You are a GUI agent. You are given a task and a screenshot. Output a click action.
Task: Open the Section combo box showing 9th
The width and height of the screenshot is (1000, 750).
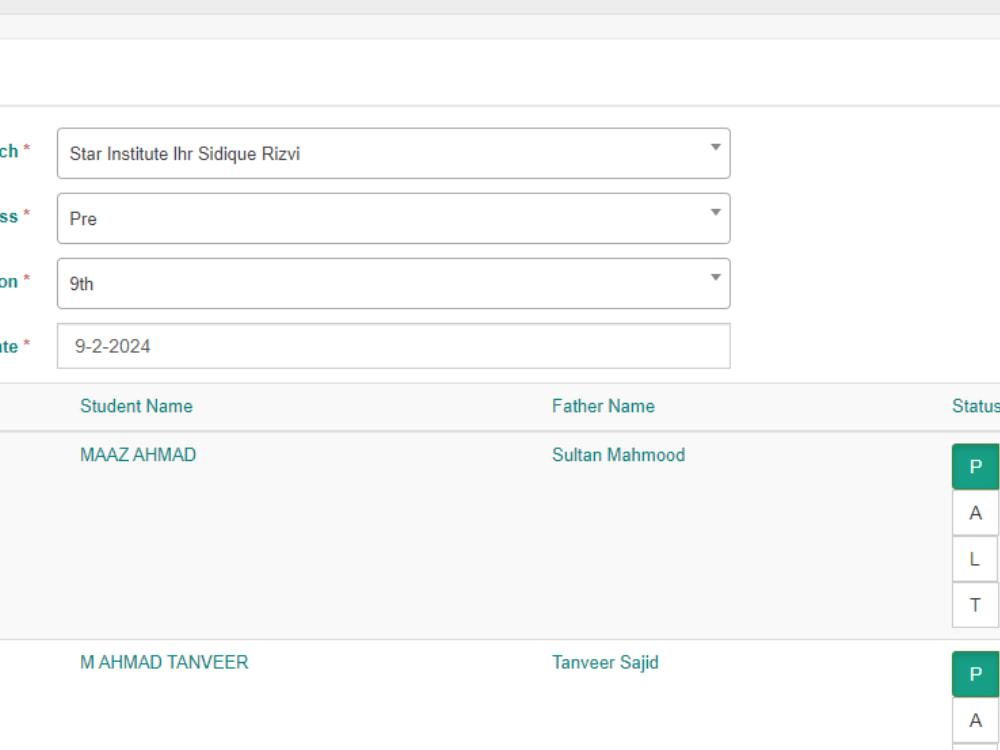coord(393,283)
